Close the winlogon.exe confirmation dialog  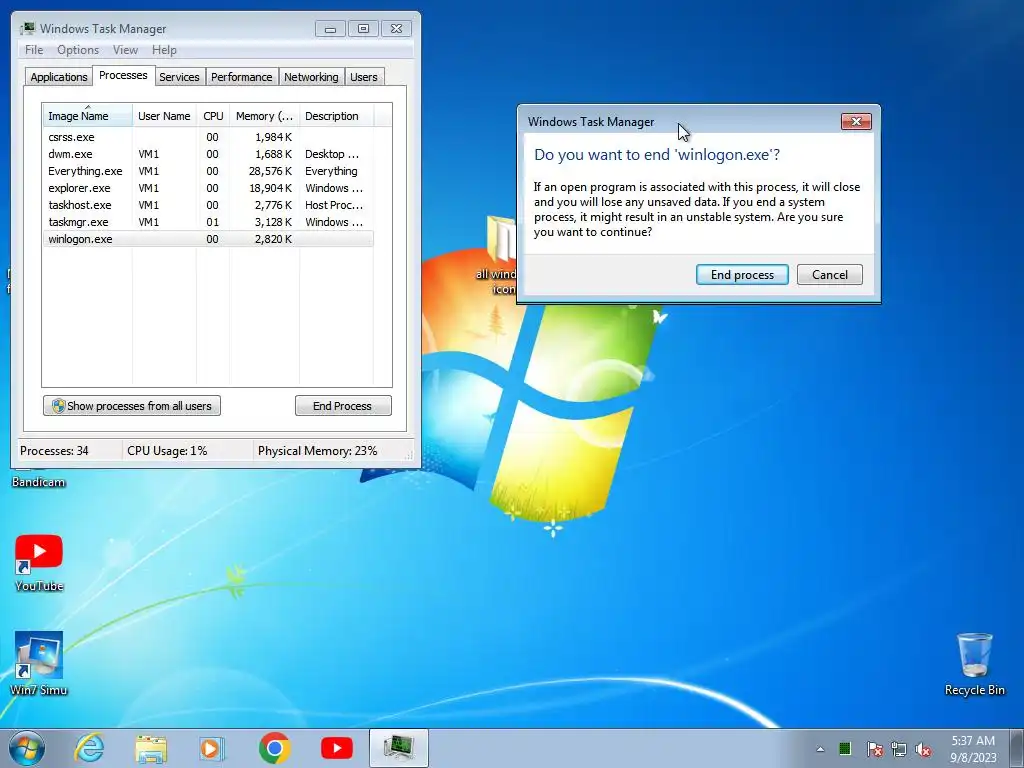coord(856,121)
